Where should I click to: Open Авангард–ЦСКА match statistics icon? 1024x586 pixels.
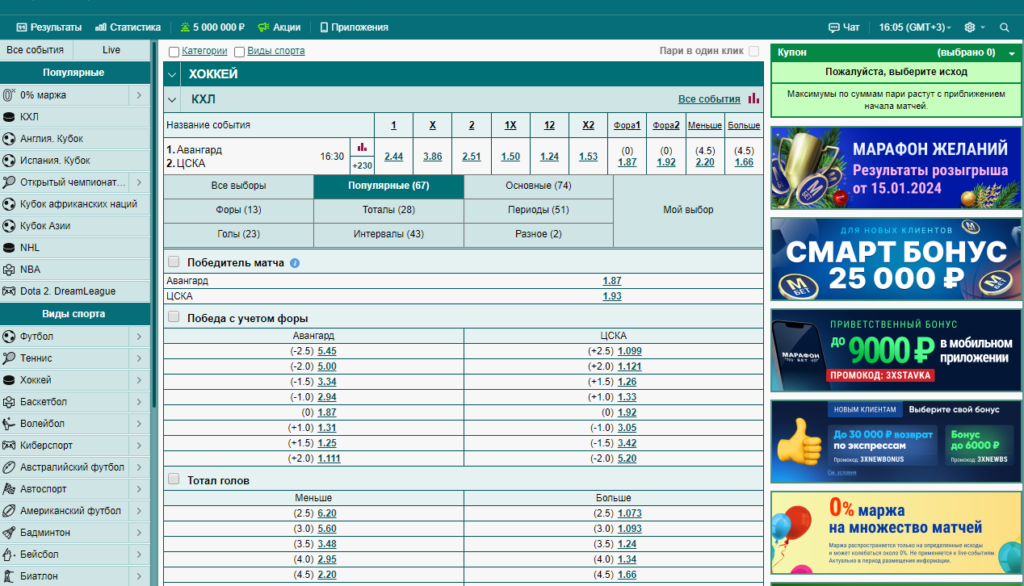(362, 148)
